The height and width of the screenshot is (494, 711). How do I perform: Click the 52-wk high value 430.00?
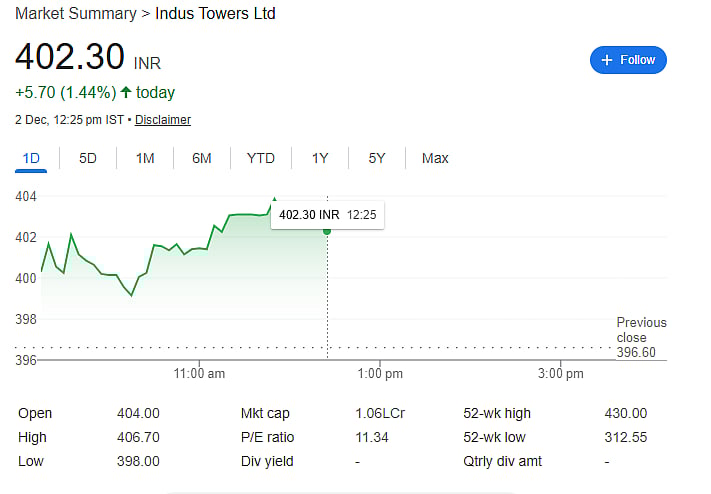626,413
